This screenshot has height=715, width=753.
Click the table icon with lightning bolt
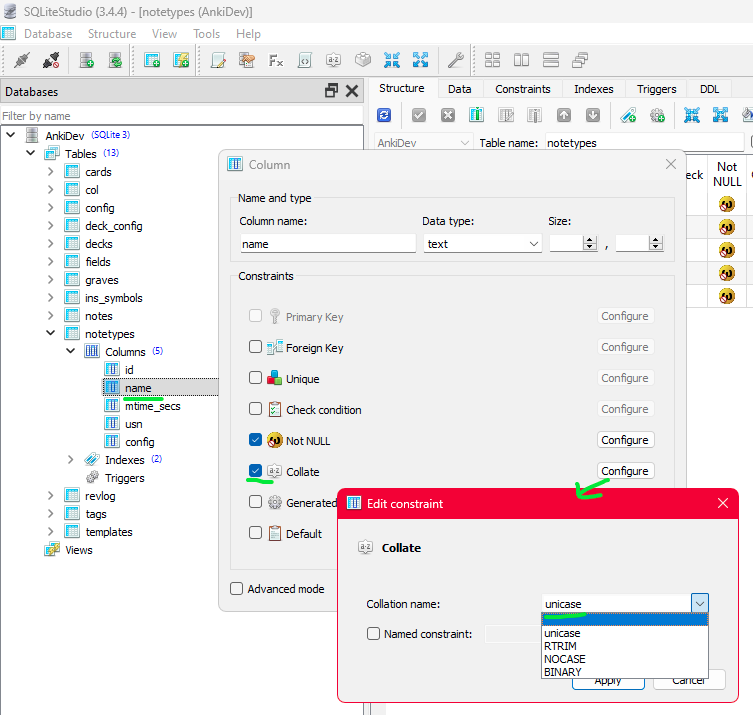(x=181, y=61)
